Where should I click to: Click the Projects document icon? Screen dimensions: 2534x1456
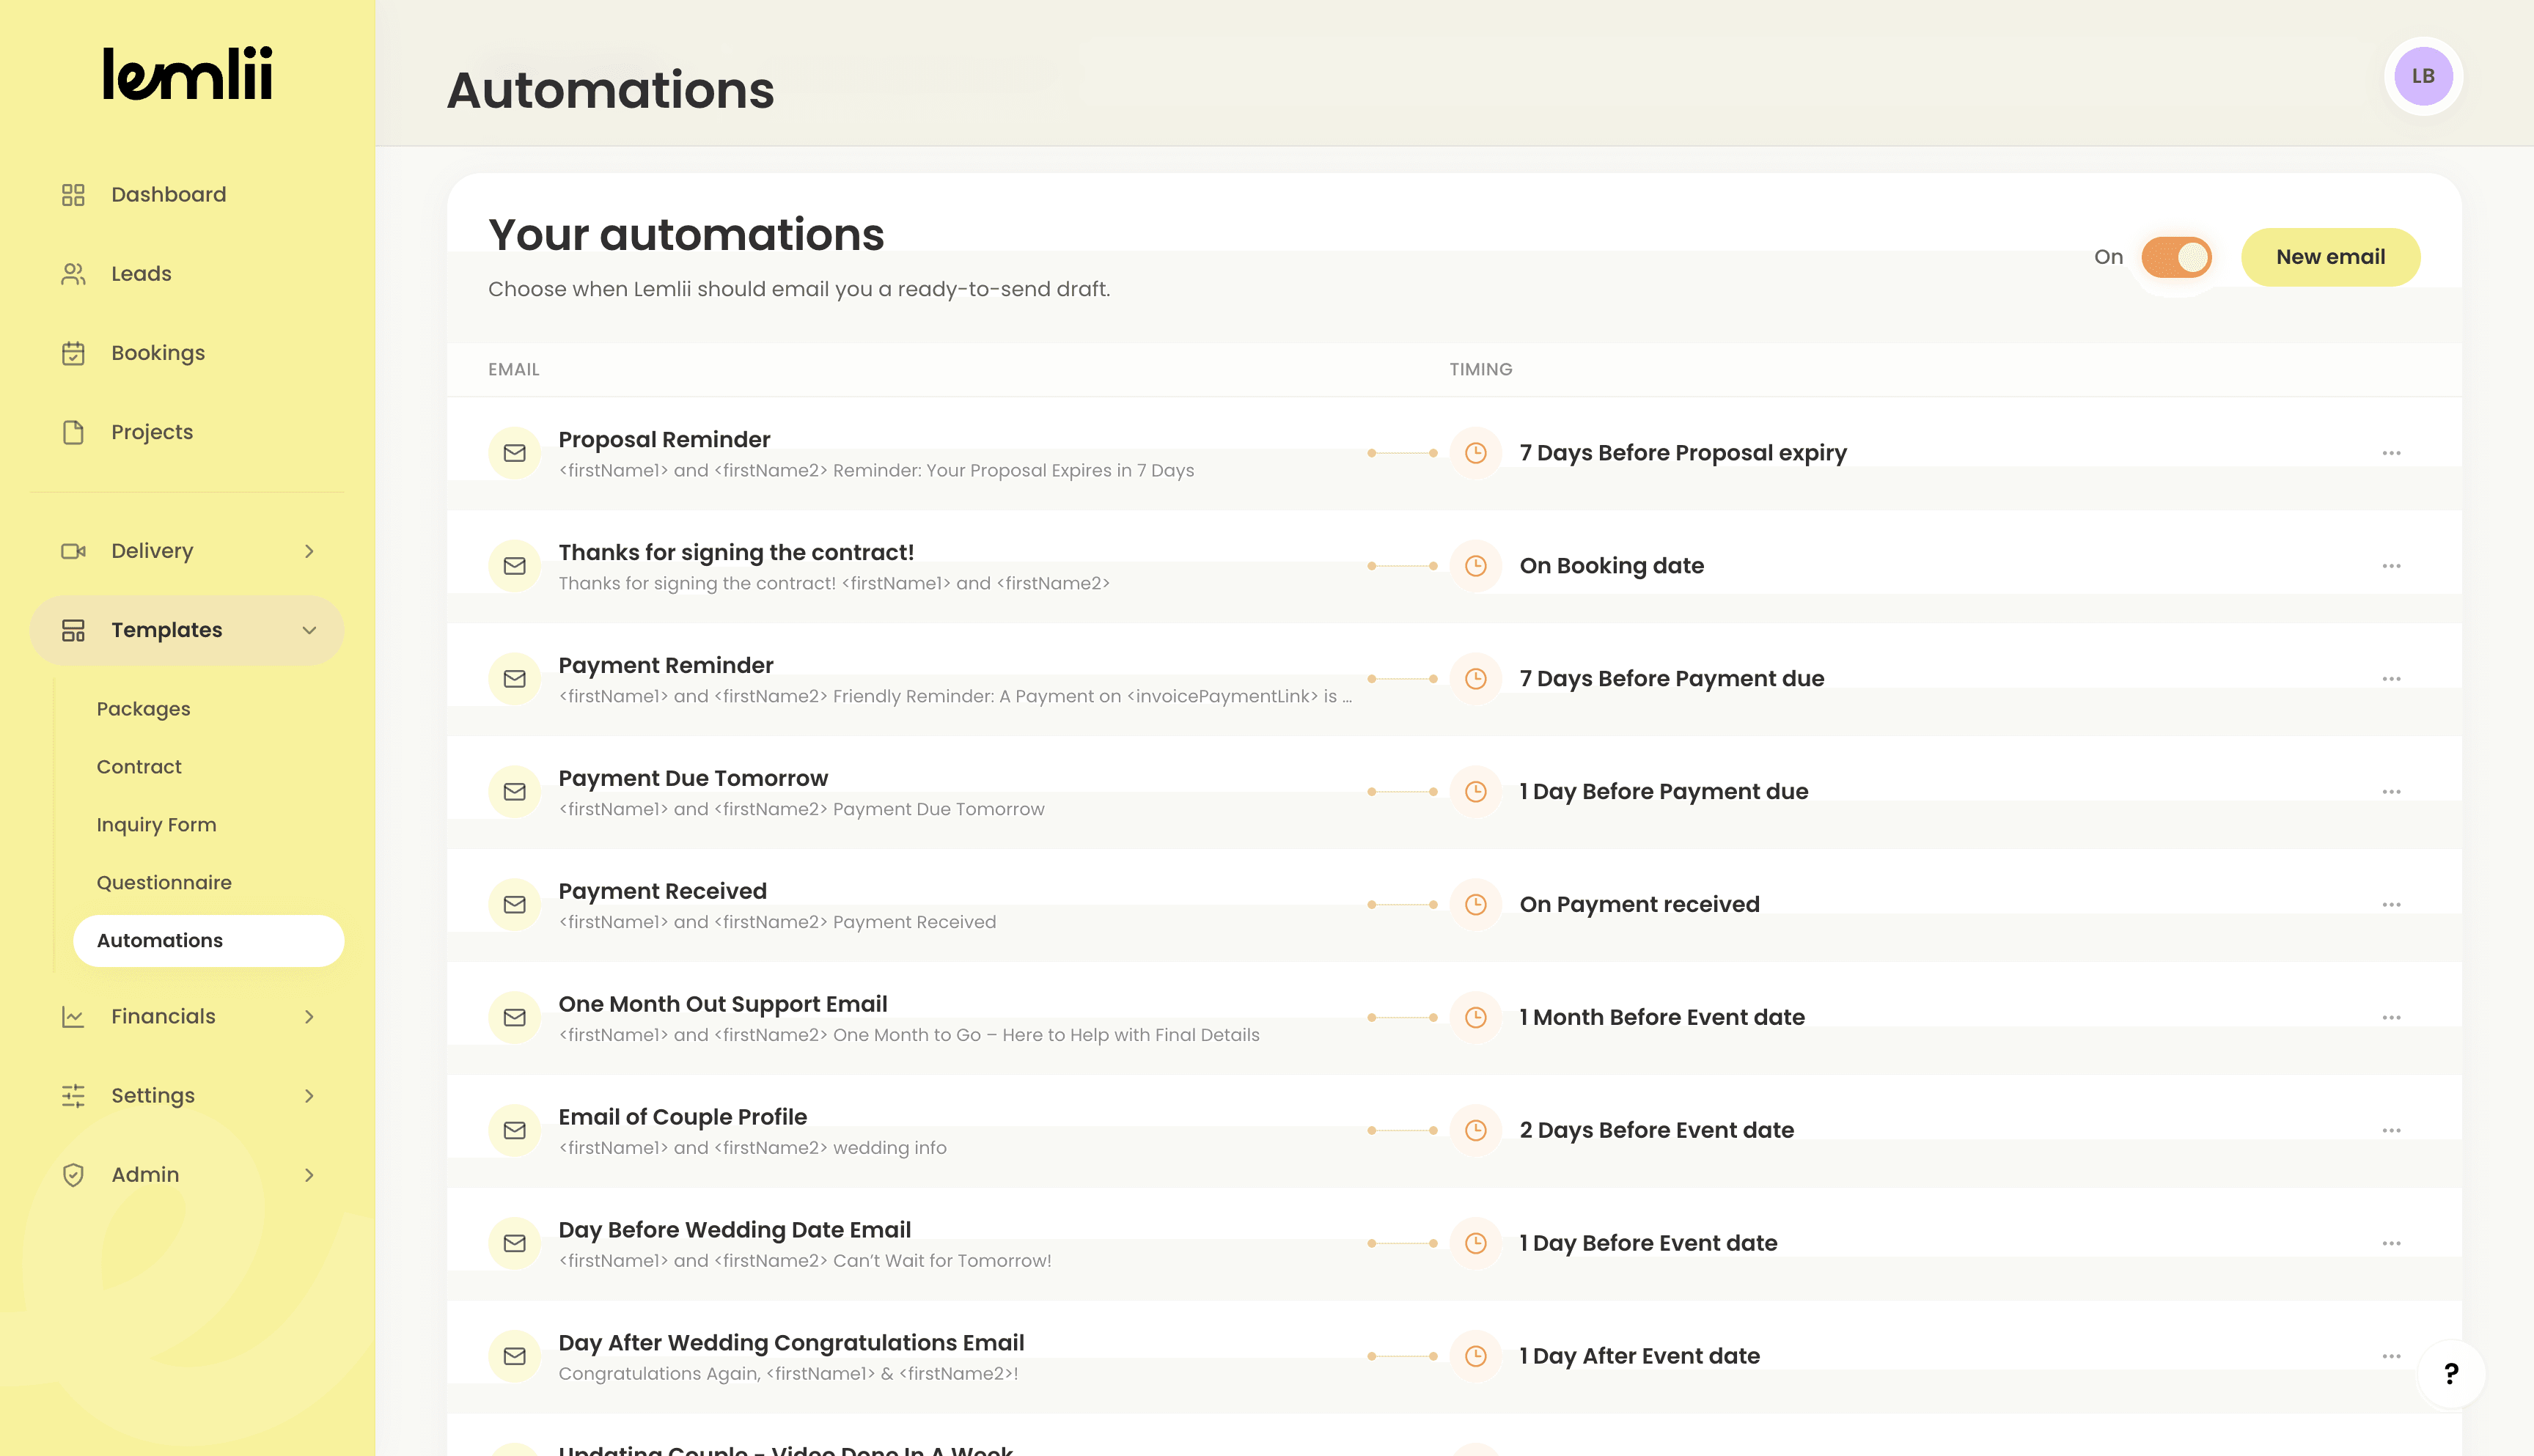(73, 431)
